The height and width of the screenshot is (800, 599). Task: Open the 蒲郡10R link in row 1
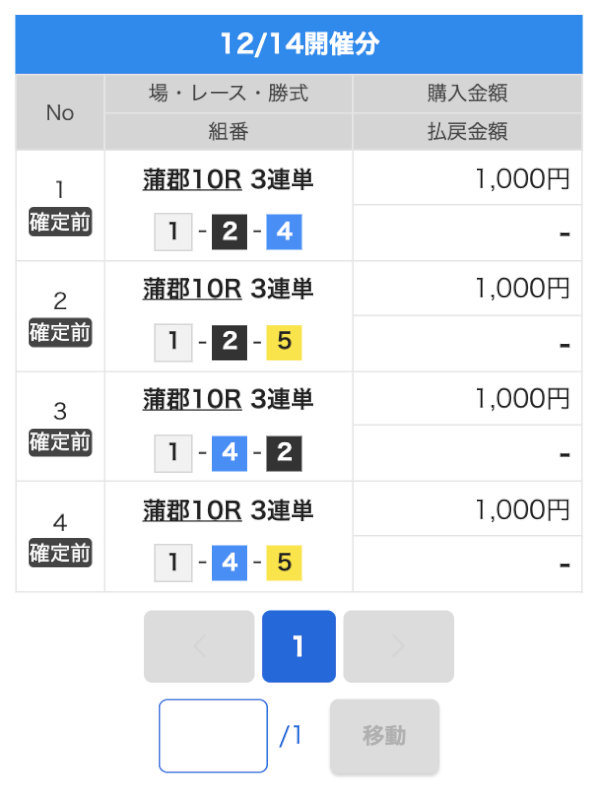(192, 180)
